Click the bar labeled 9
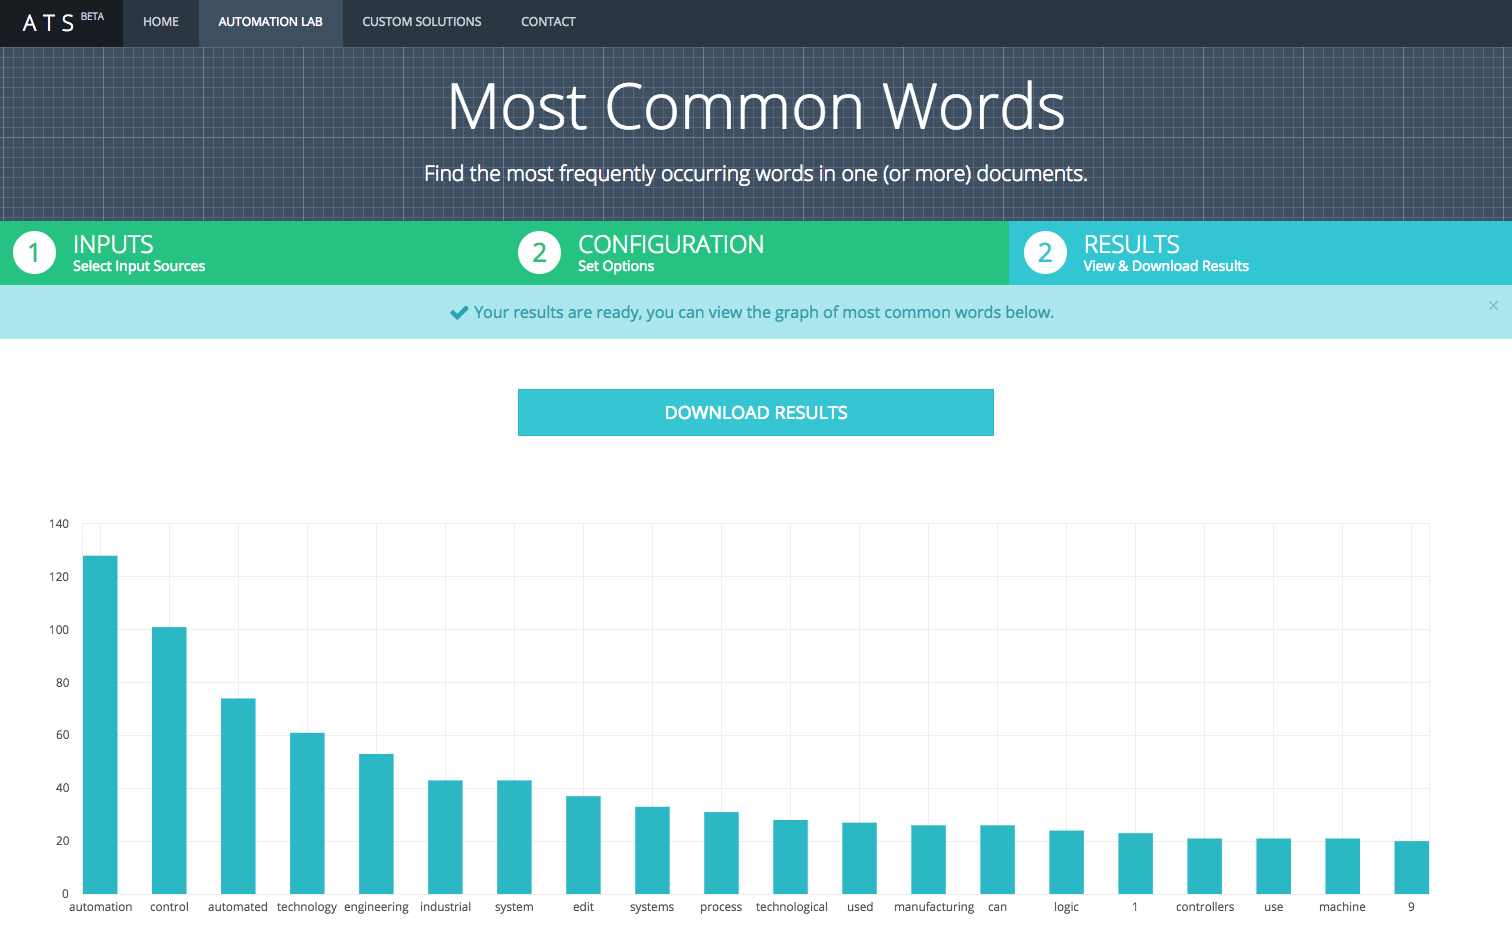1512x940 pixels. [x=1411, y=867]
